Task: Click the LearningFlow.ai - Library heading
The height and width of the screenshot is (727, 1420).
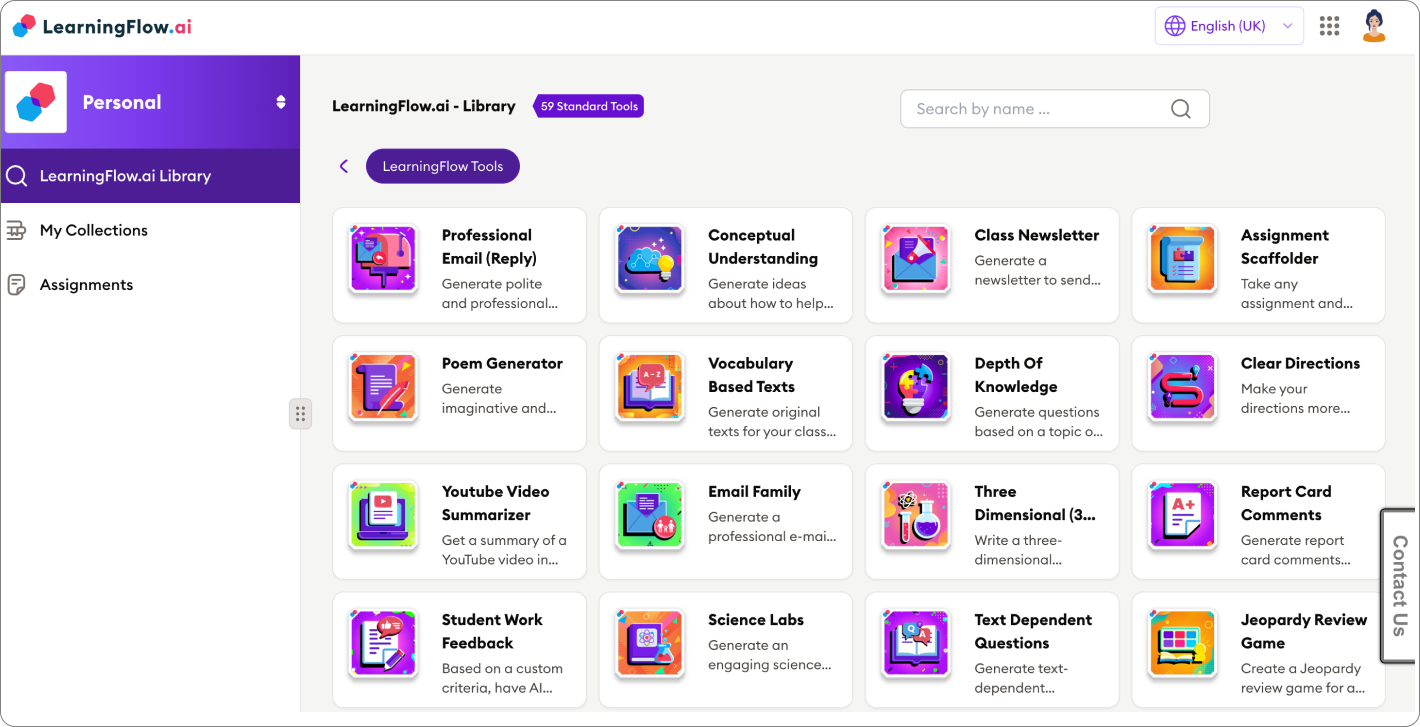Action: pyautogui.click(x=424, y=106)
